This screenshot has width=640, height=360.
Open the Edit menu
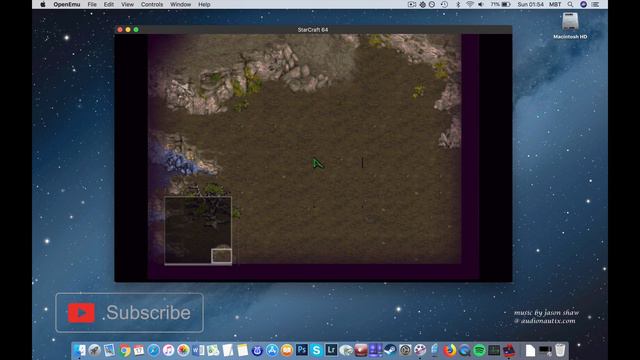click(x=109, y=4)
